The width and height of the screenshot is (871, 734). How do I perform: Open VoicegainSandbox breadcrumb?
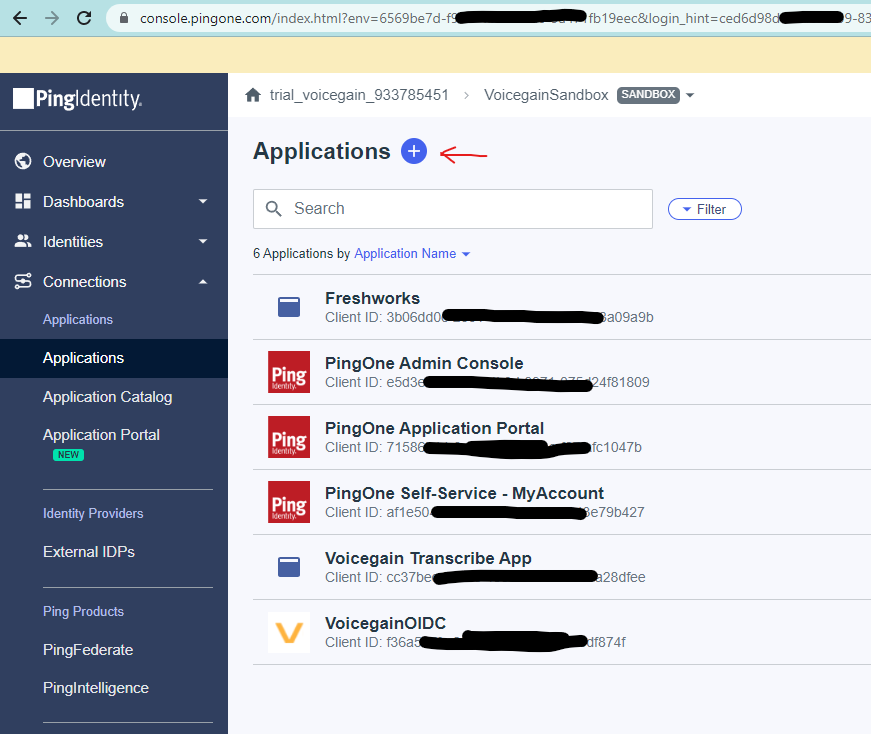coord(546,95)
